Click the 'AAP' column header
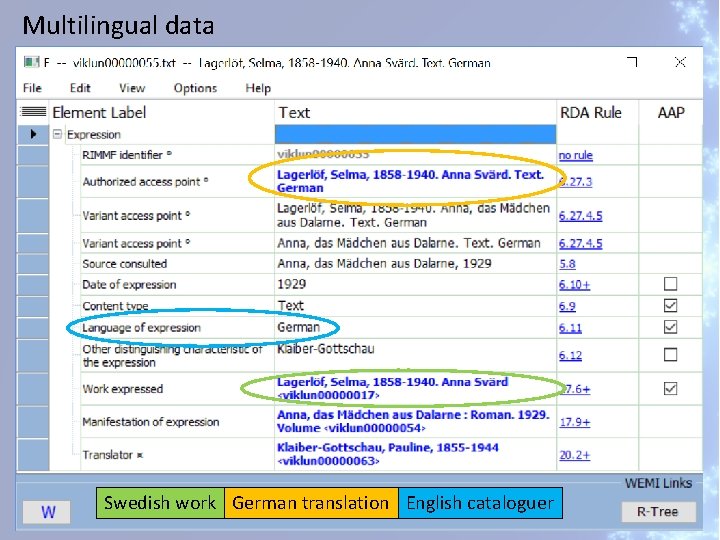This screenshot has width=720, height=540. click(671, 112)
